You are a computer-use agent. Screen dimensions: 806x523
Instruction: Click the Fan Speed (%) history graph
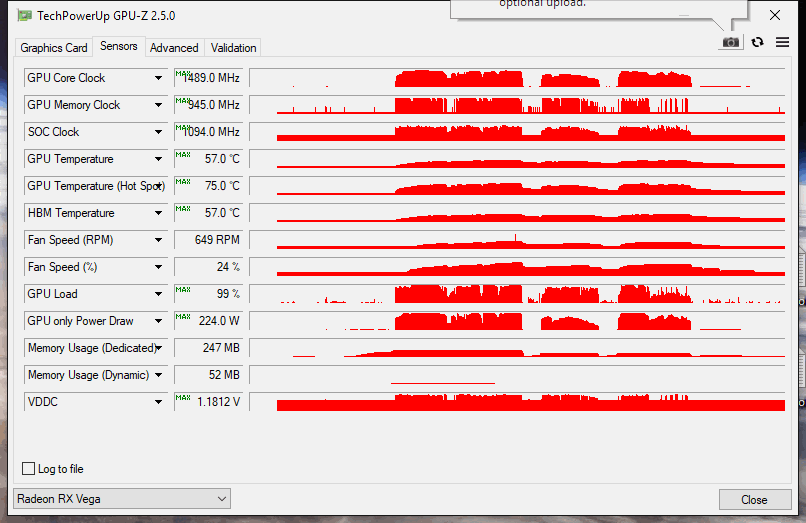[518, 267]
